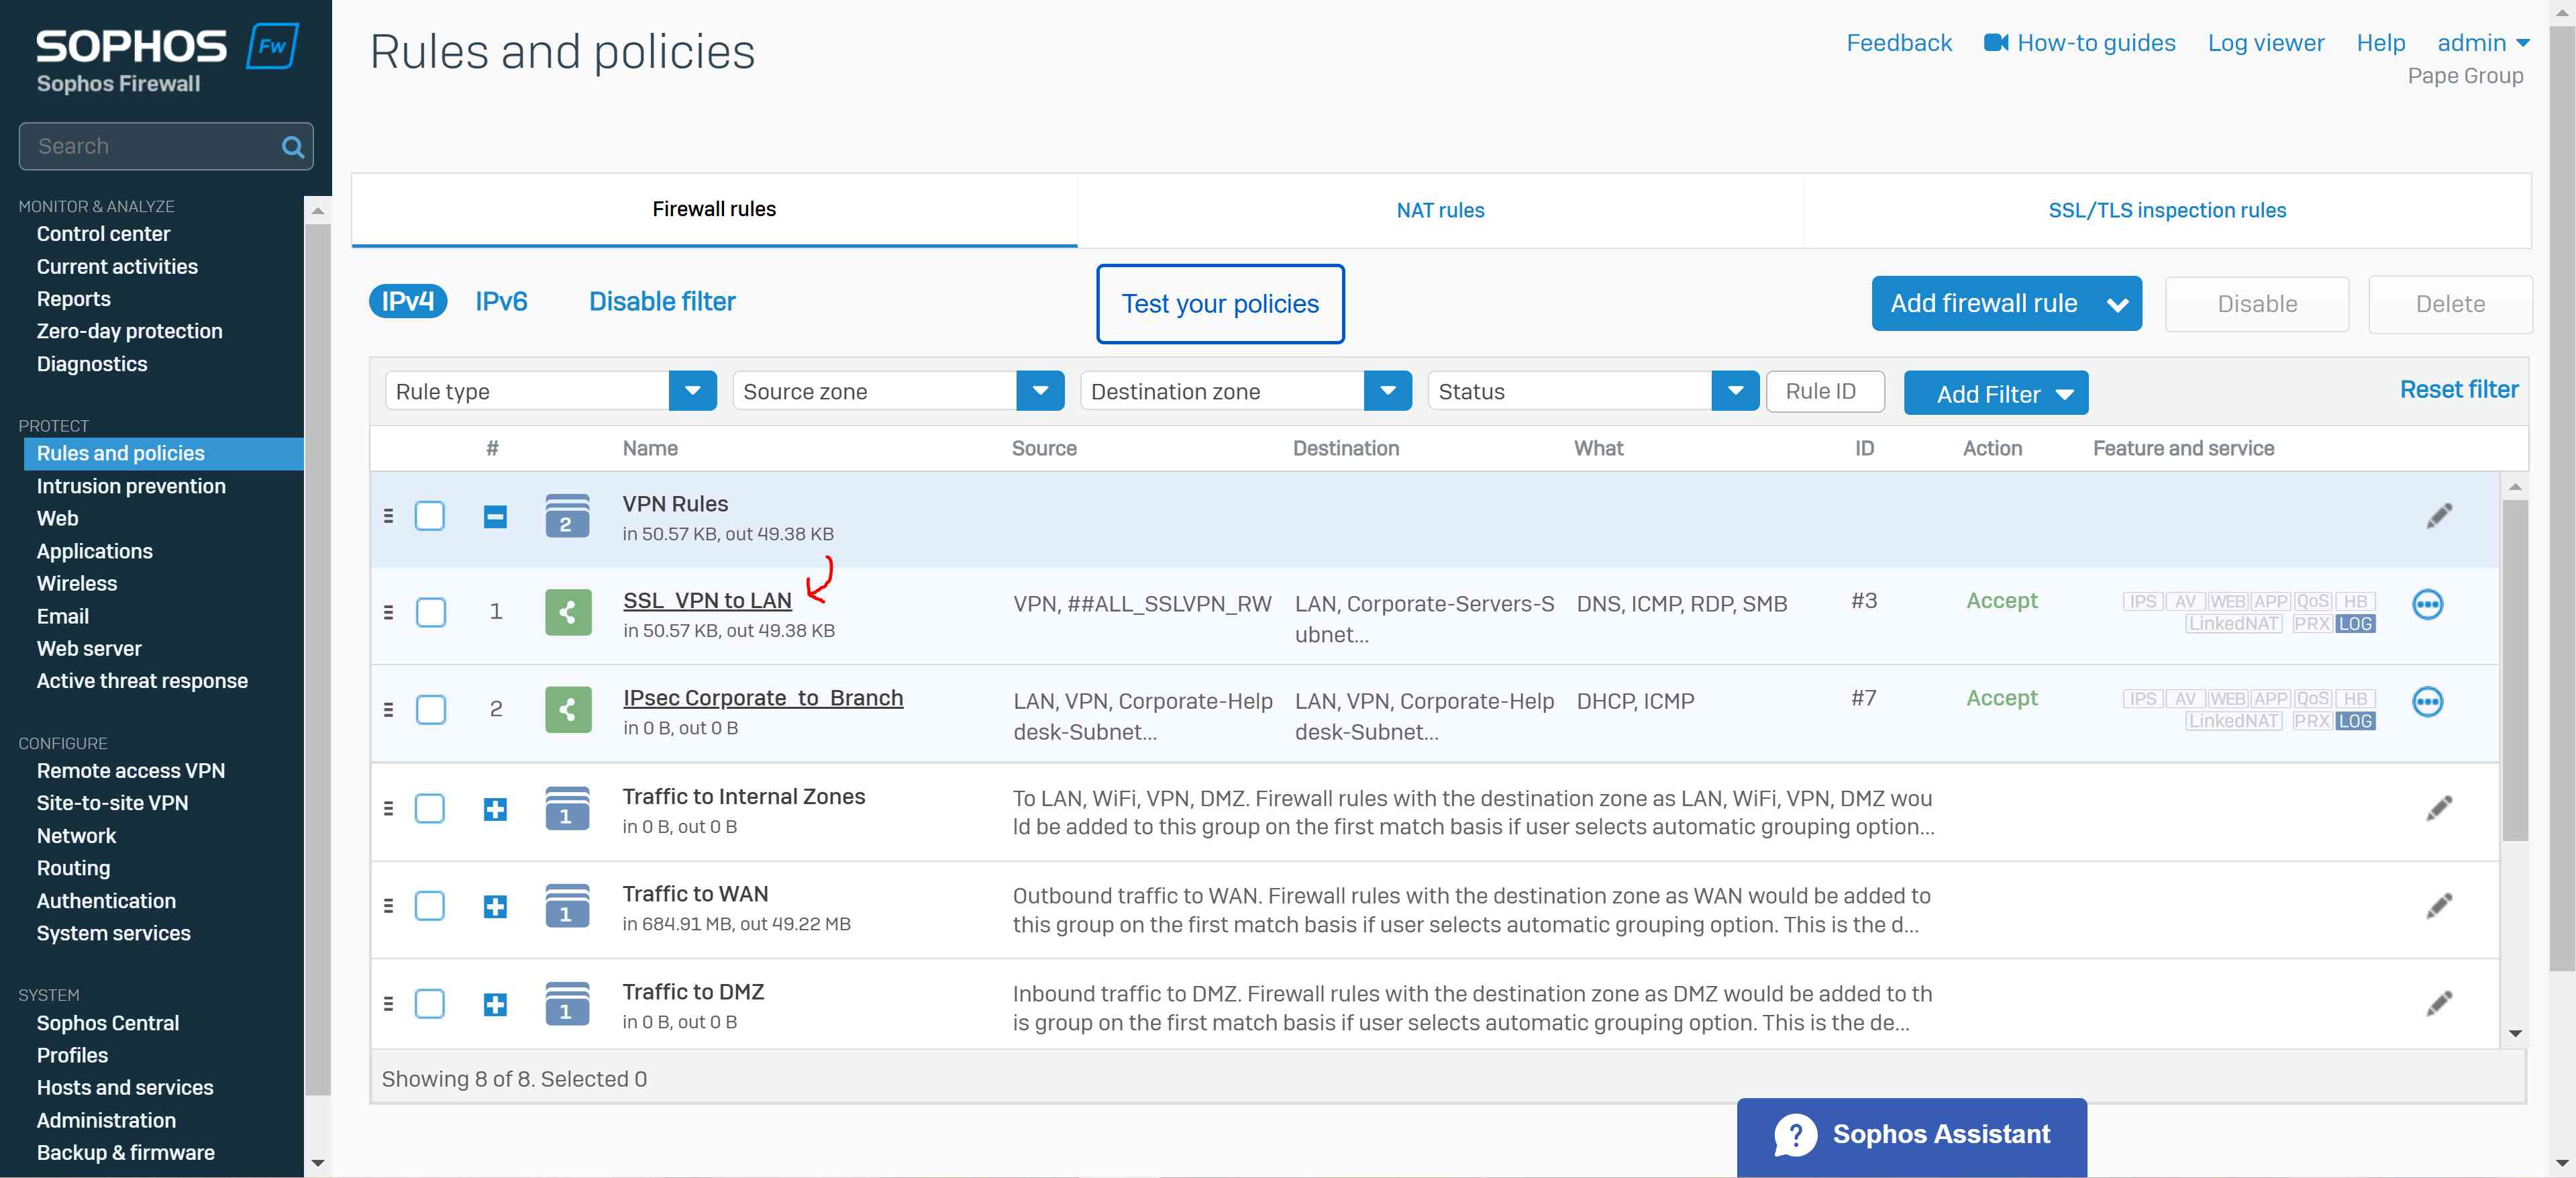Open the Log viewer link
This screenshot has height=1178, width=2576.
pos(2265,43)
